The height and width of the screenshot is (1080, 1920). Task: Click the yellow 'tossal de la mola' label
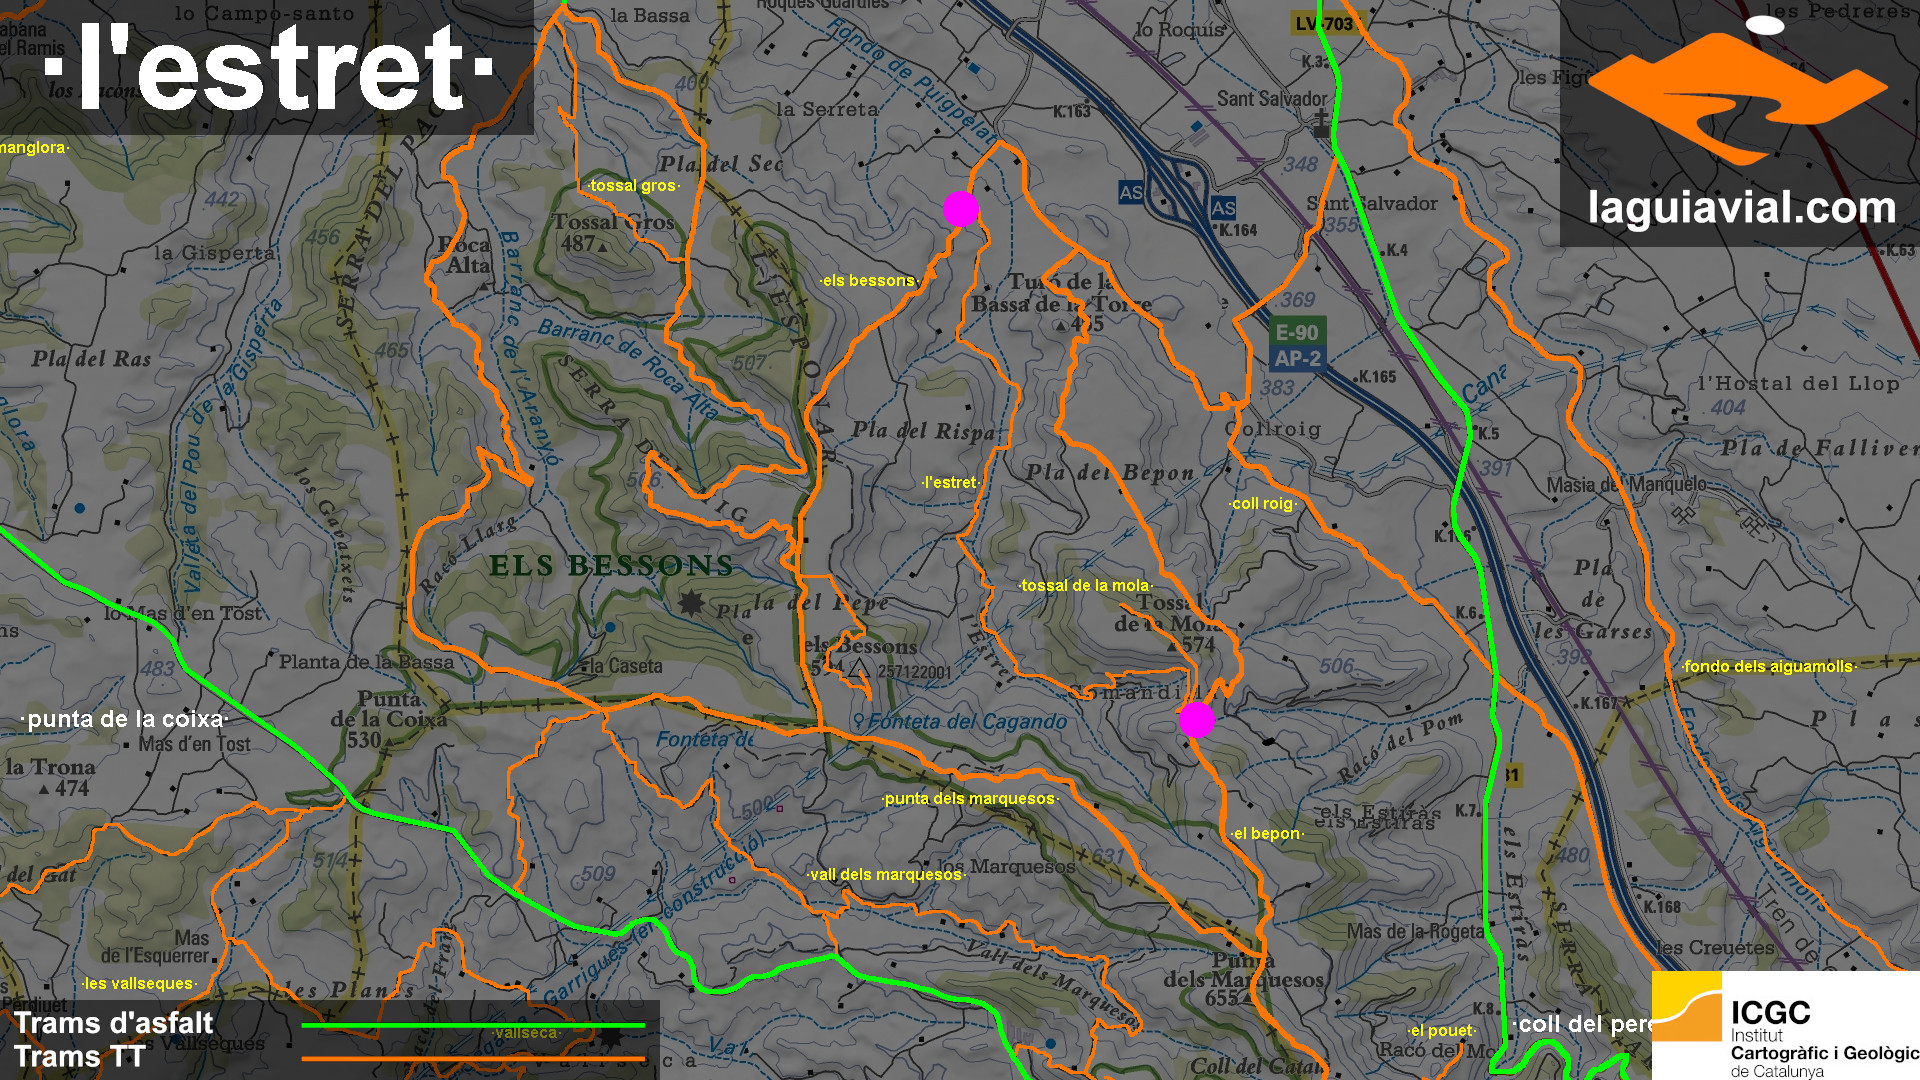click(1085, 585)
